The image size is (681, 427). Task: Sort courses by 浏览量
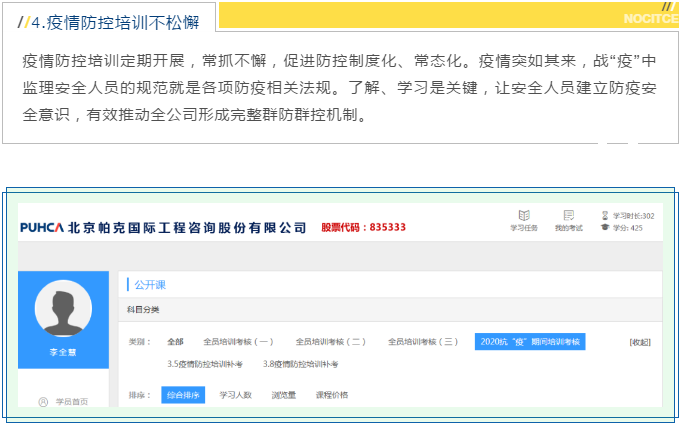[x=284, y=395]
